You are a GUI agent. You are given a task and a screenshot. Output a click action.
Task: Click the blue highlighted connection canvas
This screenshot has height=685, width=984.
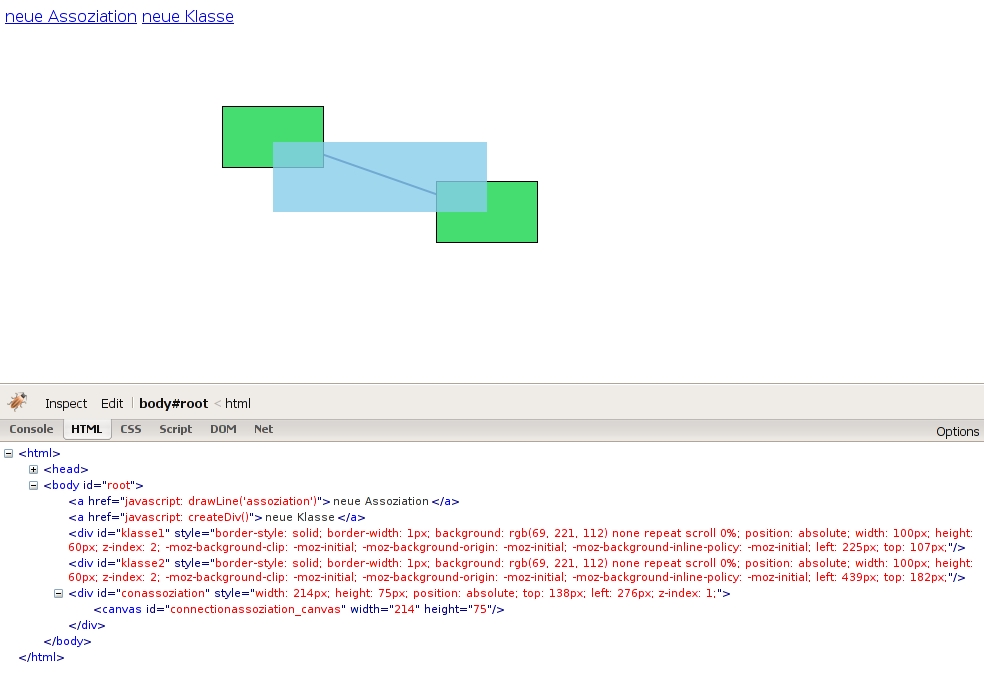click(380, 177)
